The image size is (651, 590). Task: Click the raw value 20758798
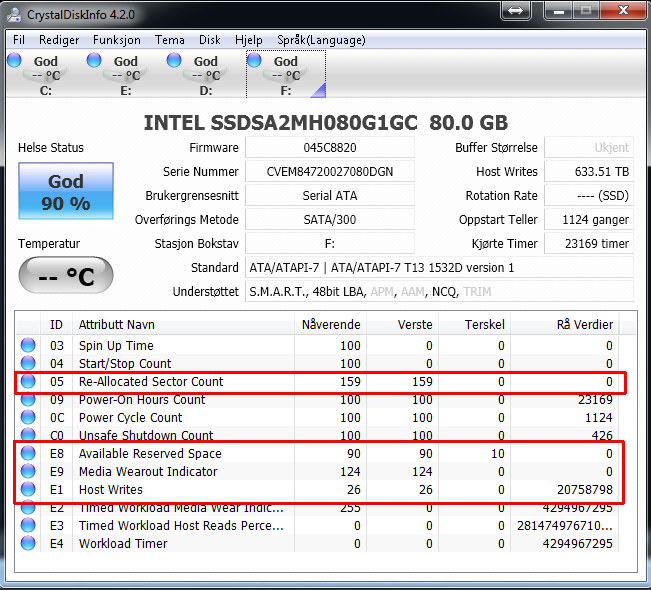585,490
